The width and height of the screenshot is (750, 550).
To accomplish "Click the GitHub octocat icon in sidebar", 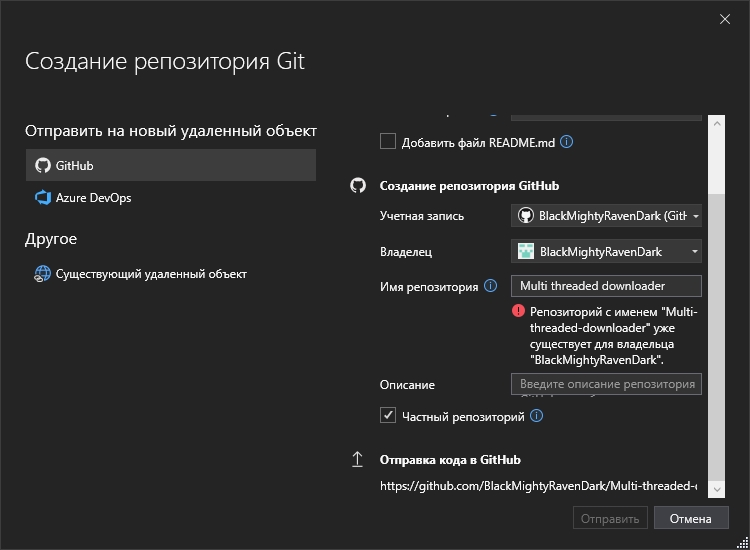I will pos(43,165).
